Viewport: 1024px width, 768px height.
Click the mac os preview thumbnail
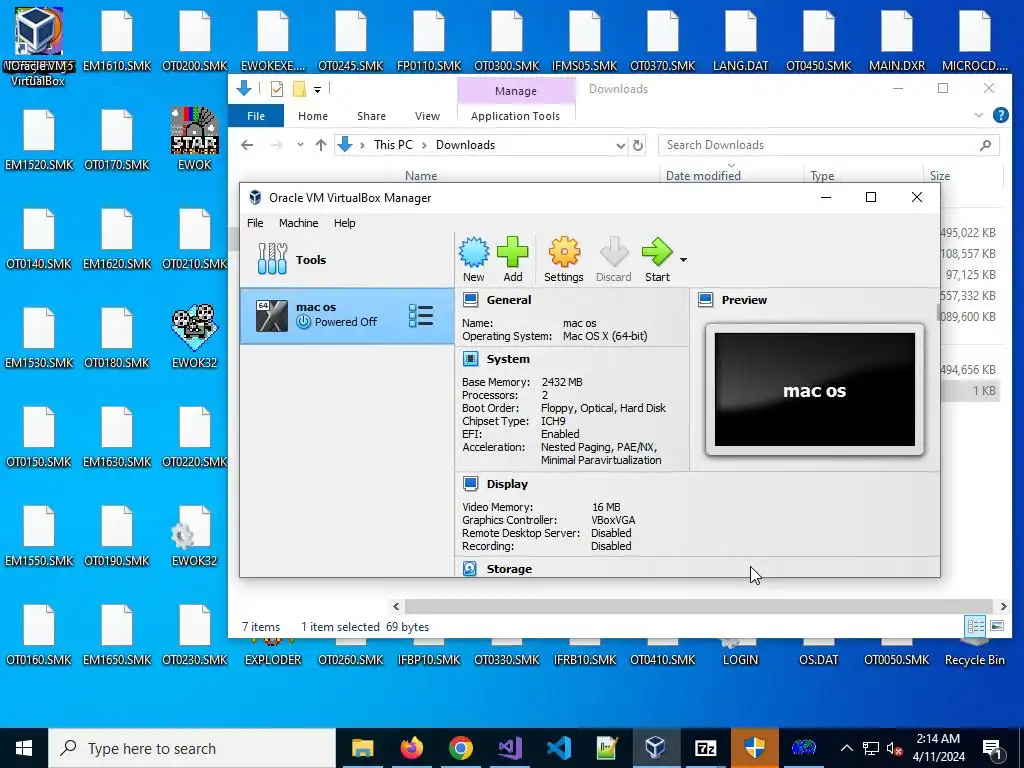pos(814,389)
